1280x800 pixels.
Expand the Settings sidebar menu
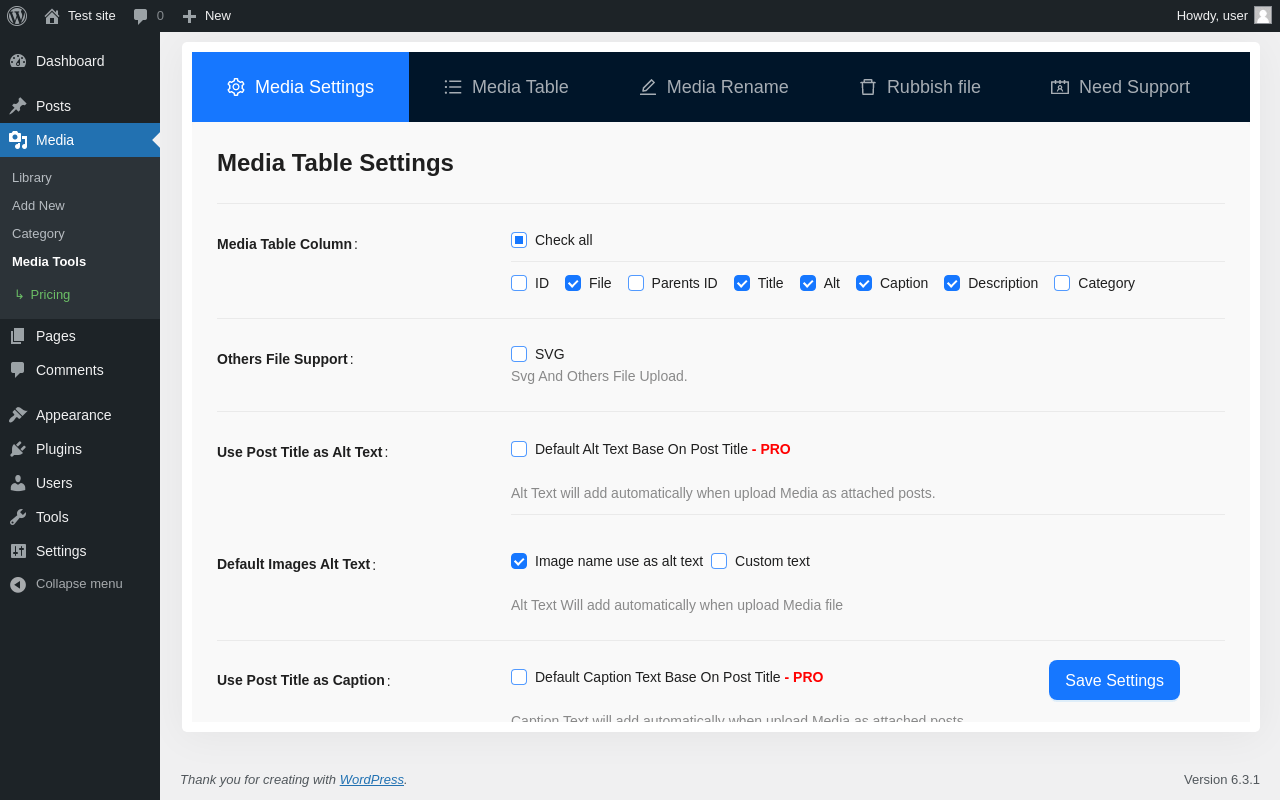(61, 551)
